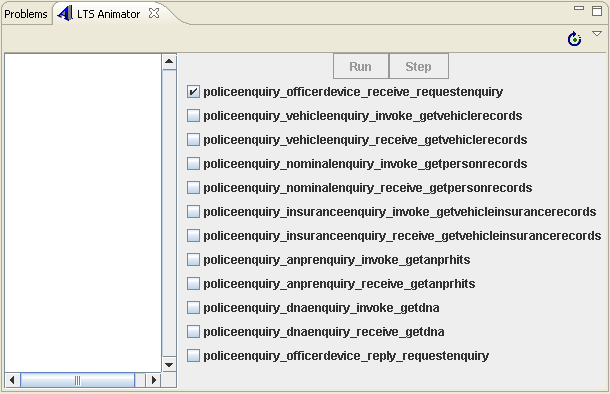Image resolution: width=610 pixels, height=394 pixels.
Task: Select the LTS Animator tab
Action: [x=108, y=14]
